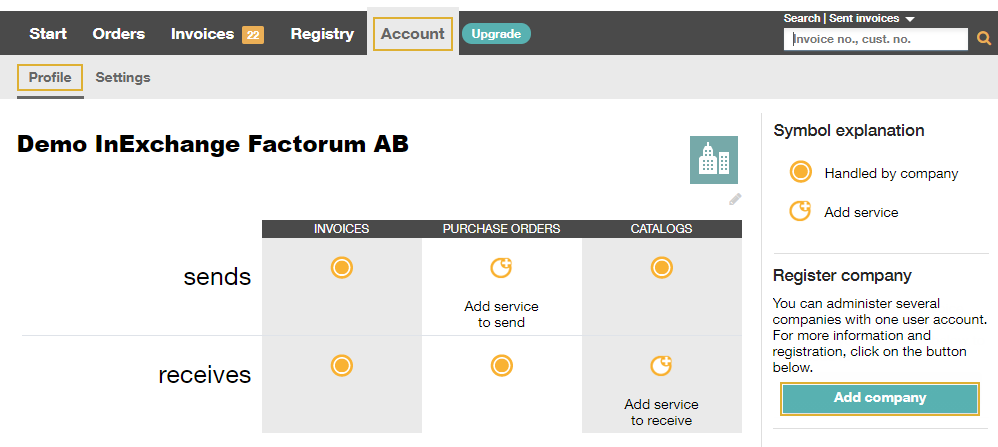Click the receives purchase orders status circle

tap(502, 365)
